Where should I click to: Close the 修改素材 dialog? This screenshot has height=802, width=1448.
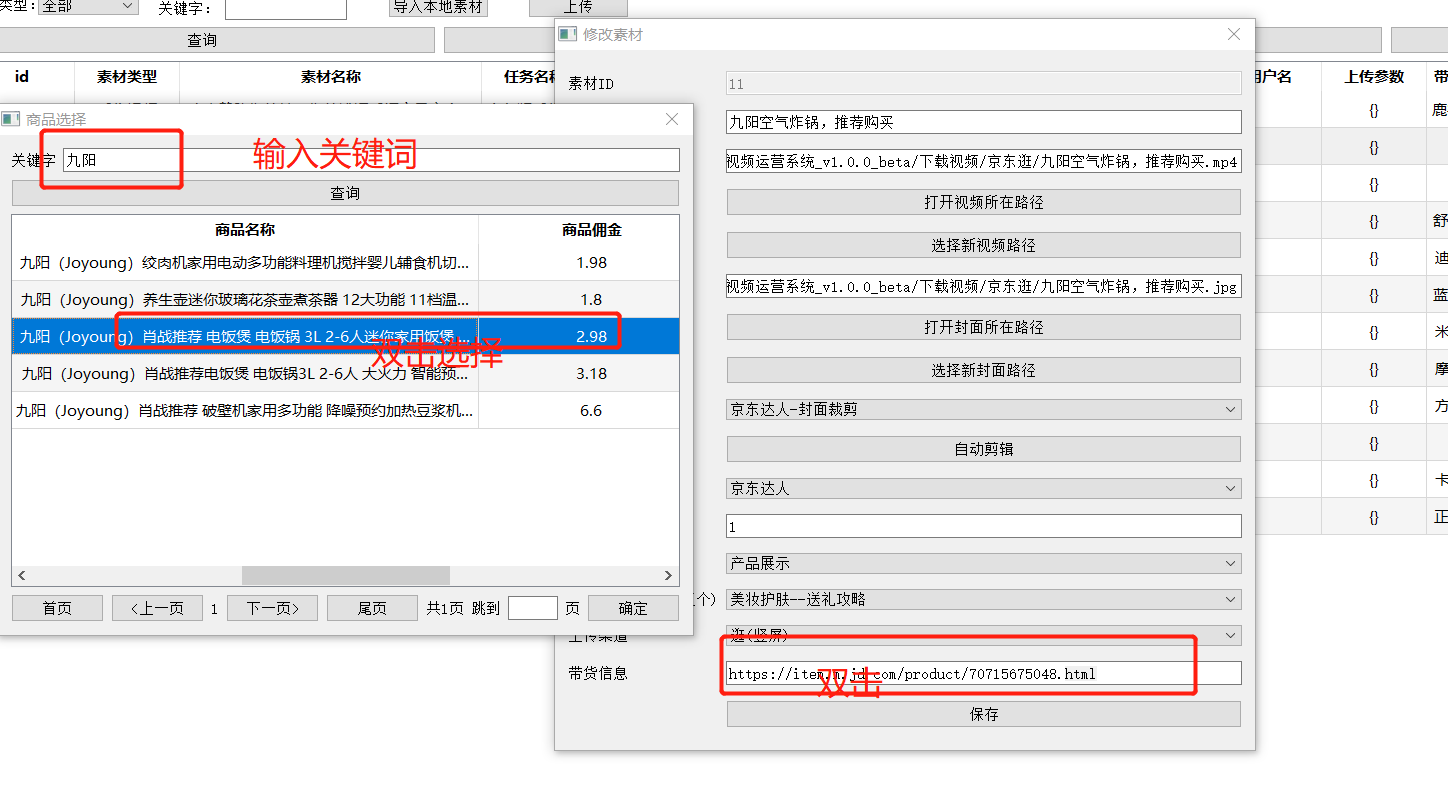[1234, 34]
